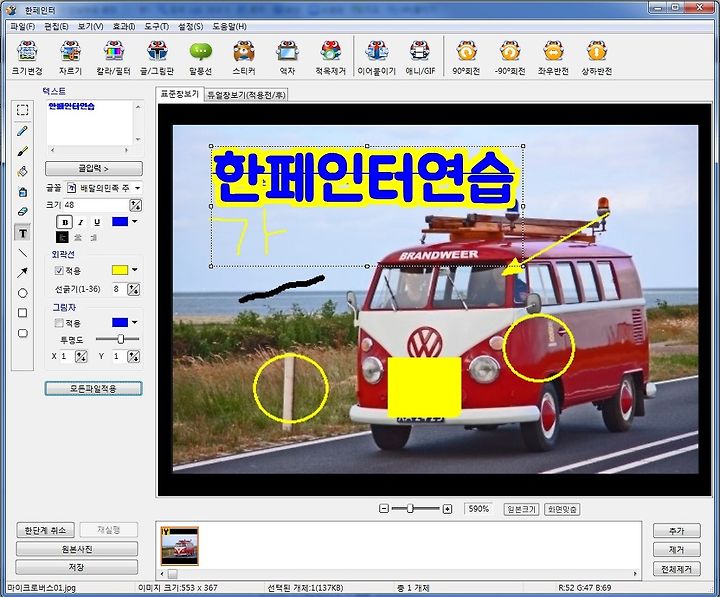Set left text alignment
Image resolution: width=720 pixels, height=597 pixels.
pos(62,237)
